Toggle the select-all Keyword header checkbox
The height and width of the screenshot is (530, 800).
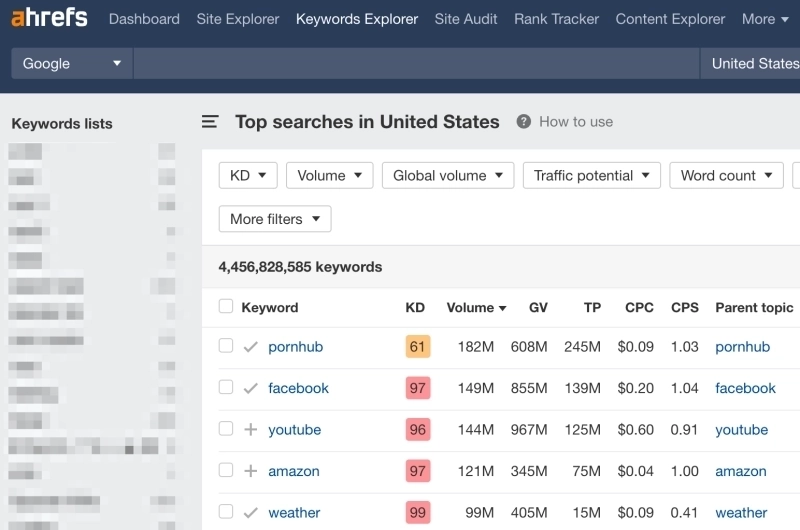[x=226, y=307]
